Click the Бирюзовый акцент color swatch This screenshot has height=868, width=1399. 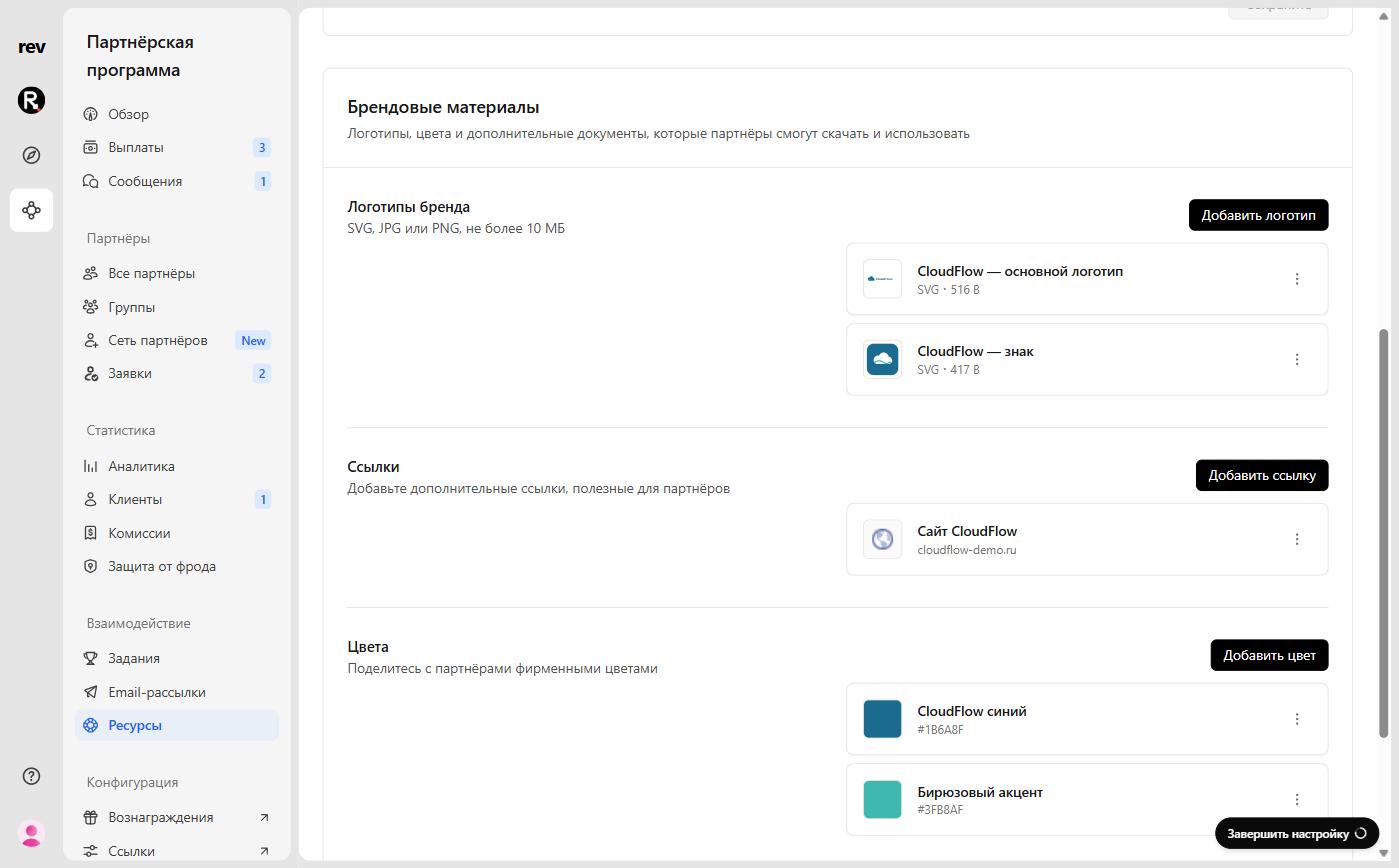[x=882, y=799]
